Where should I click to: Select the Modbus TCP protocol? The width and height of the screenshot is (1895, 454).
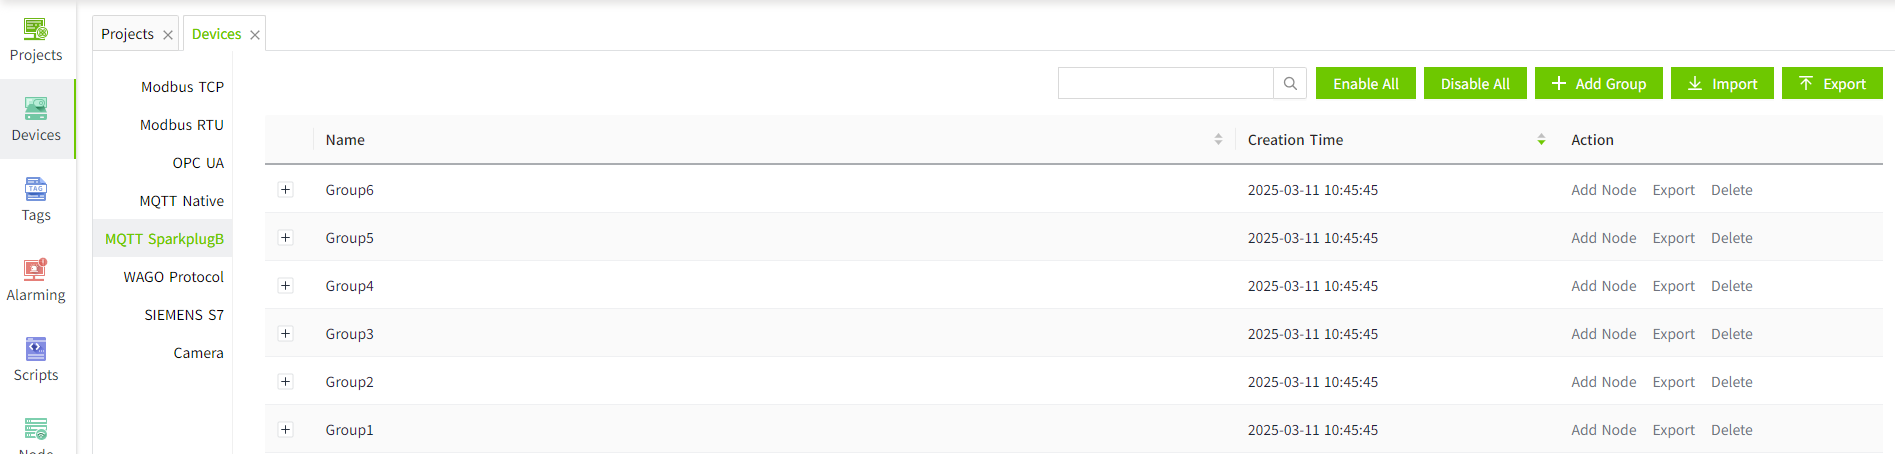coord(182,87)
